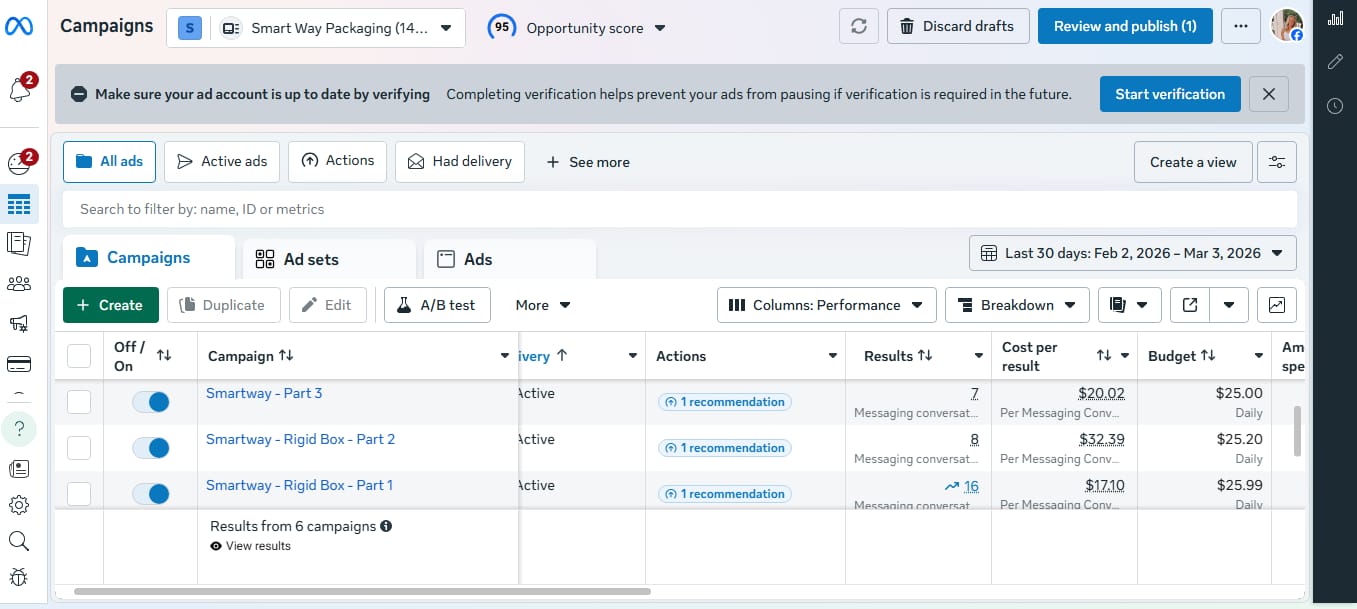The image size is (1357, 609).
Task: Open the three-dots more options button
Action: click(x=1241, y=26)
